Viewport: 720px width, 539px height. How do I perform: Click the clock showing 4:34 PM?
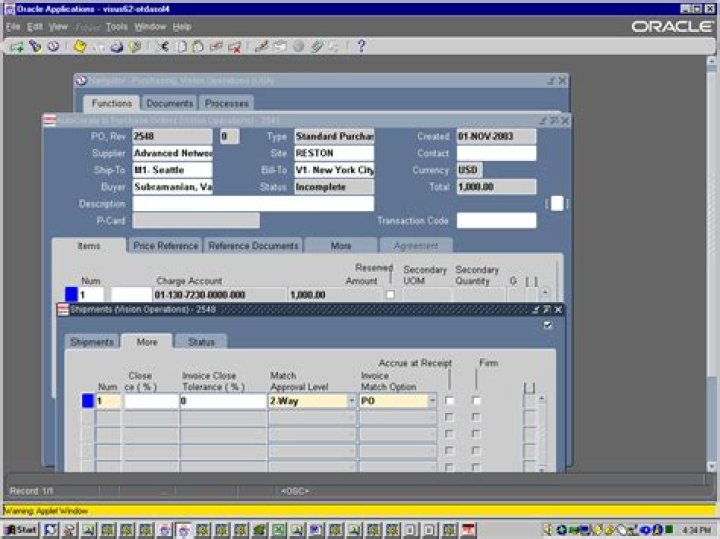pos(696,530)
